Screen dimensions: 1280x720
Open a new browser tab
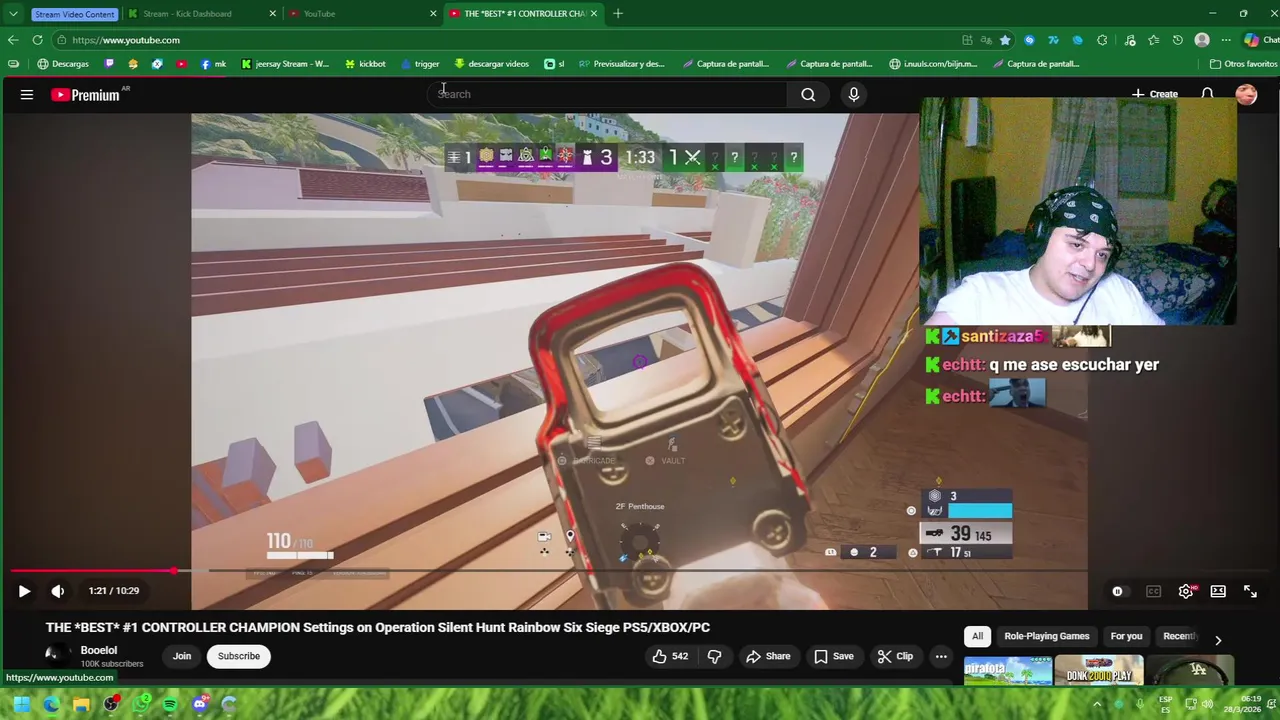coord(618,14)
